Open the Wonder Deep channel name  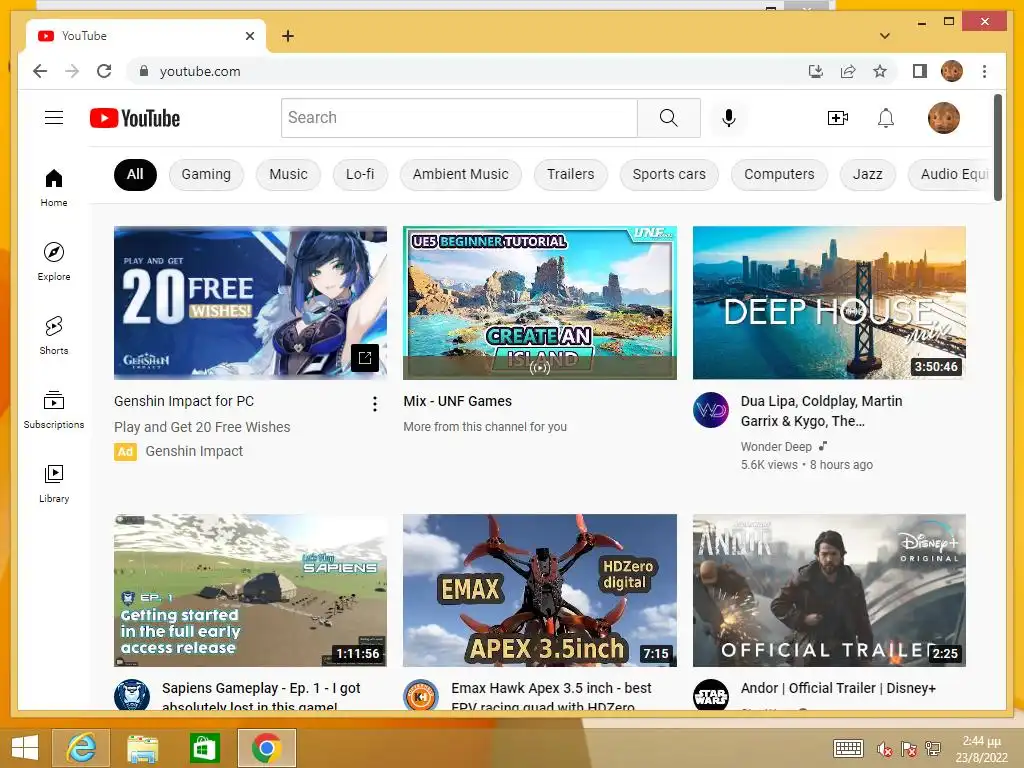tap(776, 447)
